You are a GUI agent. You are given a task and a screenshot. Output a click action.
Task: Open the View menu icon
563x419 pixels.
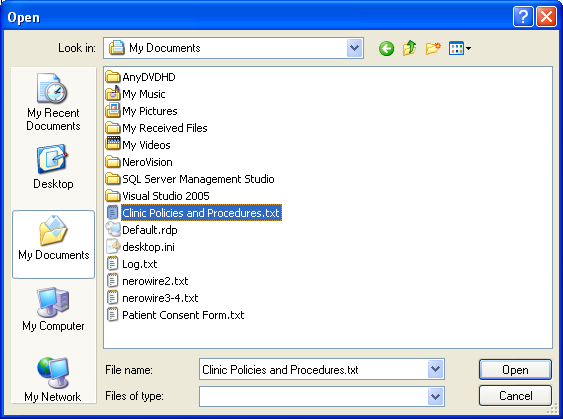click(460, 48)
